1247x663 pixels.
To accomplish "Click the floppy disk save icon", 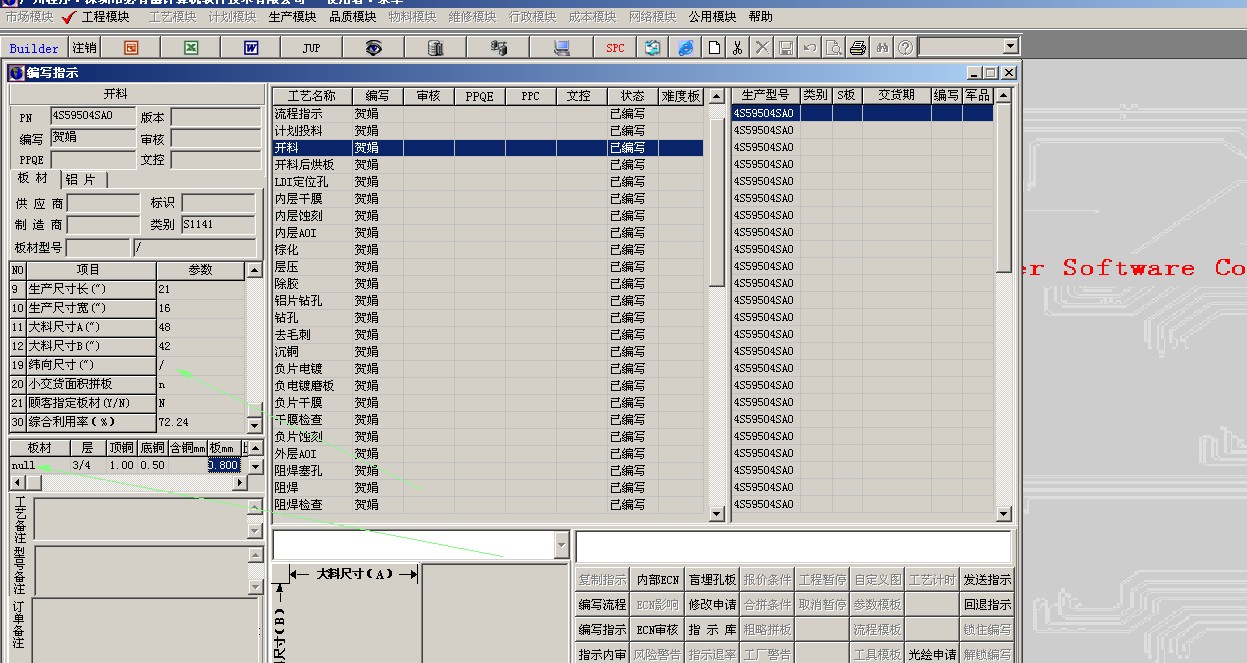I will point(786,47).
